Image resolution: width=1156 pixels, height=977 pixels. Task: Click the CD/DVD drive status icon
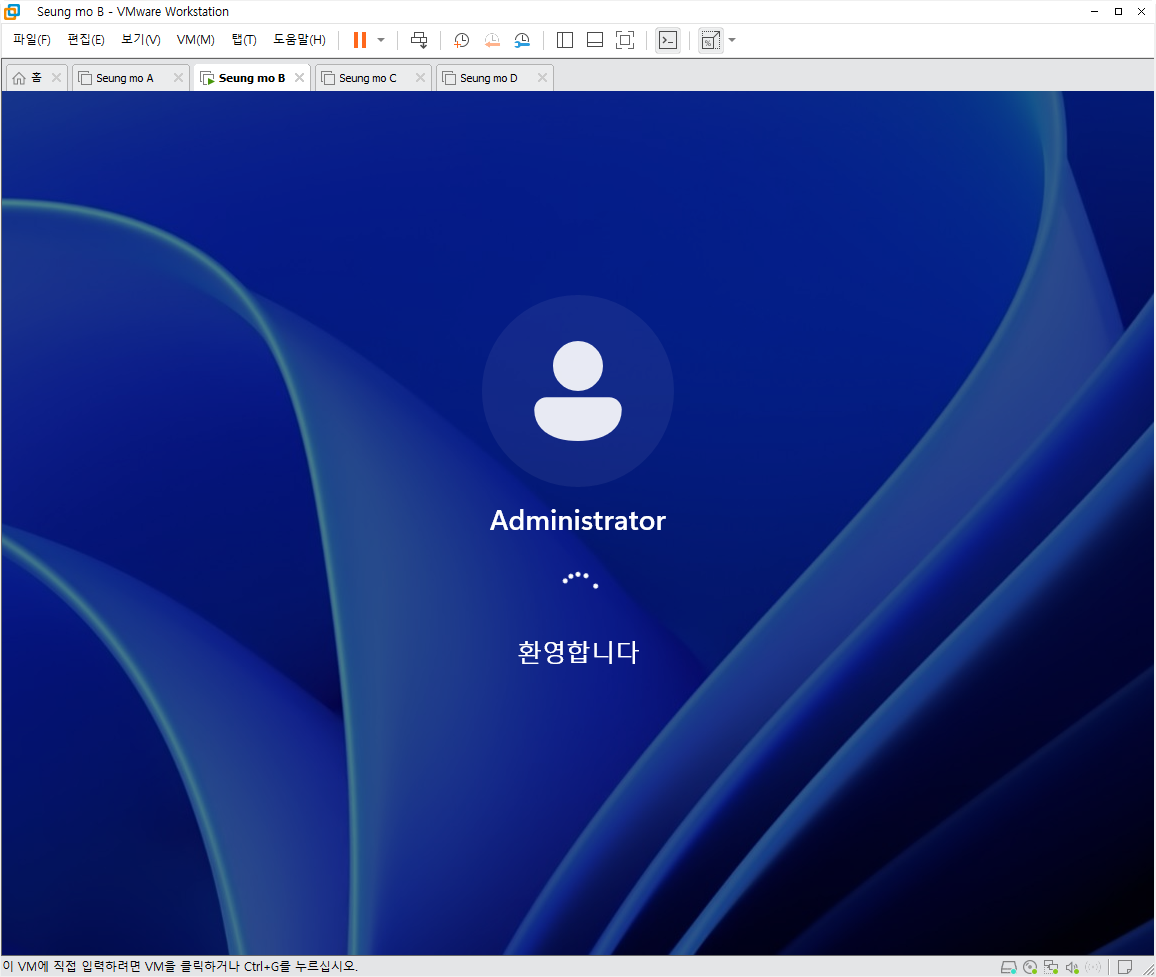tap(1030, 967)
